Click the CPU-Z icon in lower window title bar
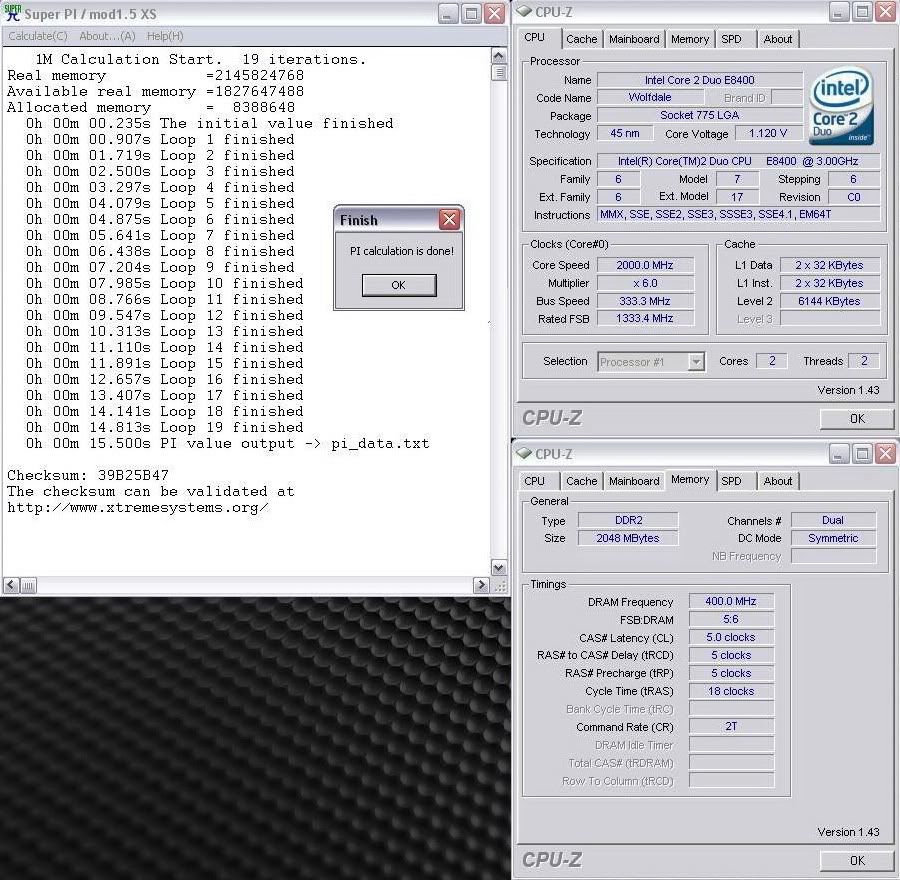Viewport: 900px width, 880px height. pyautogui.click(x=524, y=453)
